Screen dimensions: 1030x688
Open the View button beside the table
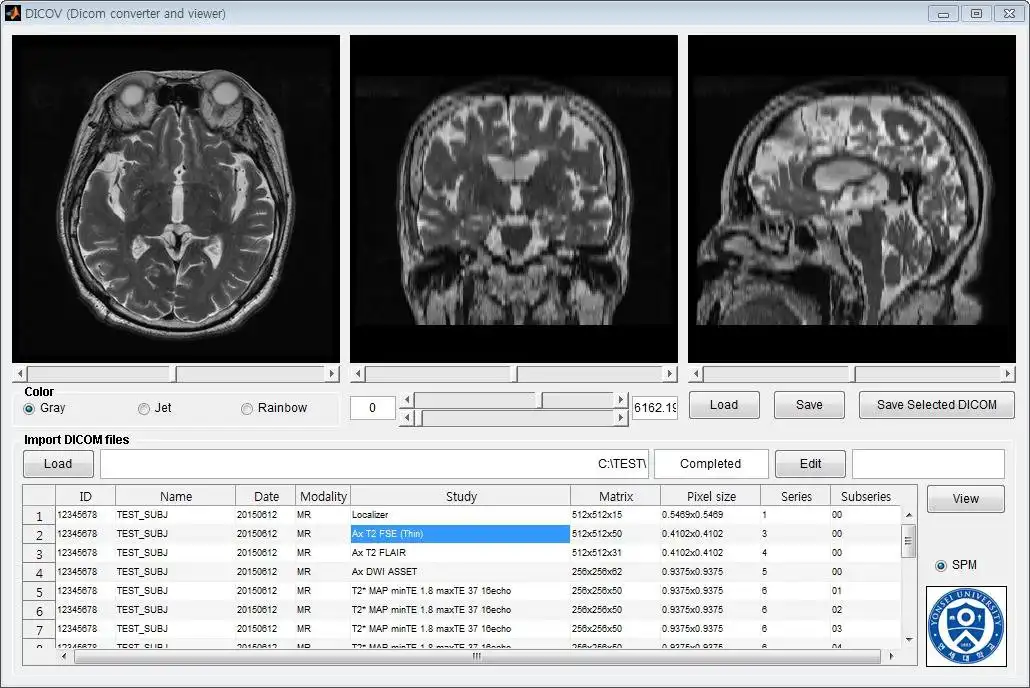pos(966,499)
